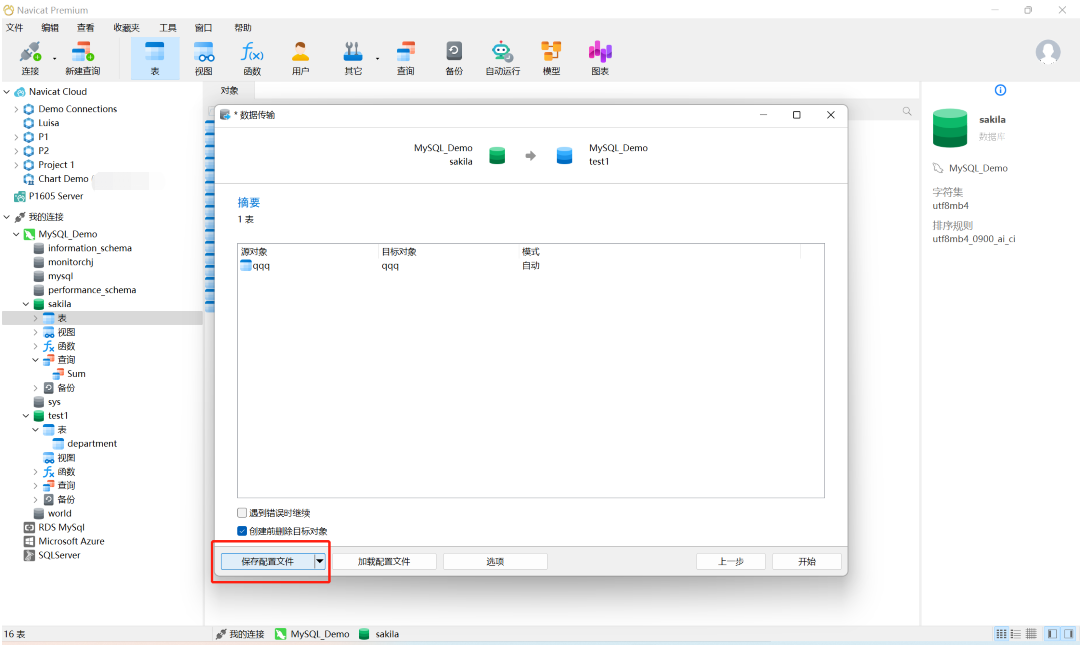Collapse the sakila database tree node
This screenshot has height=645, width=1084.
pyautogui.click(x=26, y=304)
